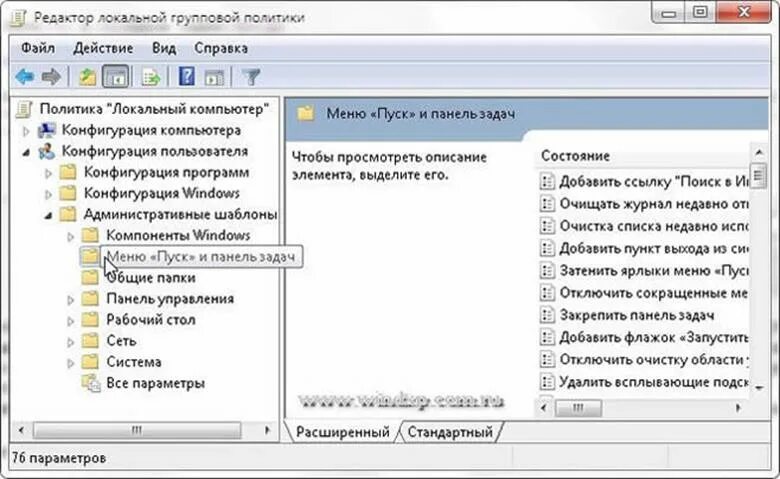This screenshot has width=780, height=479.
Task: Expand Сеть tree node
Action: 71,342
